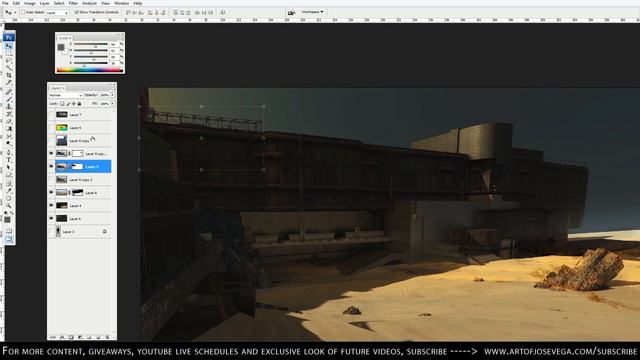Open the Window menu
This screenshot has width=640, height=360.
(121, 3)
